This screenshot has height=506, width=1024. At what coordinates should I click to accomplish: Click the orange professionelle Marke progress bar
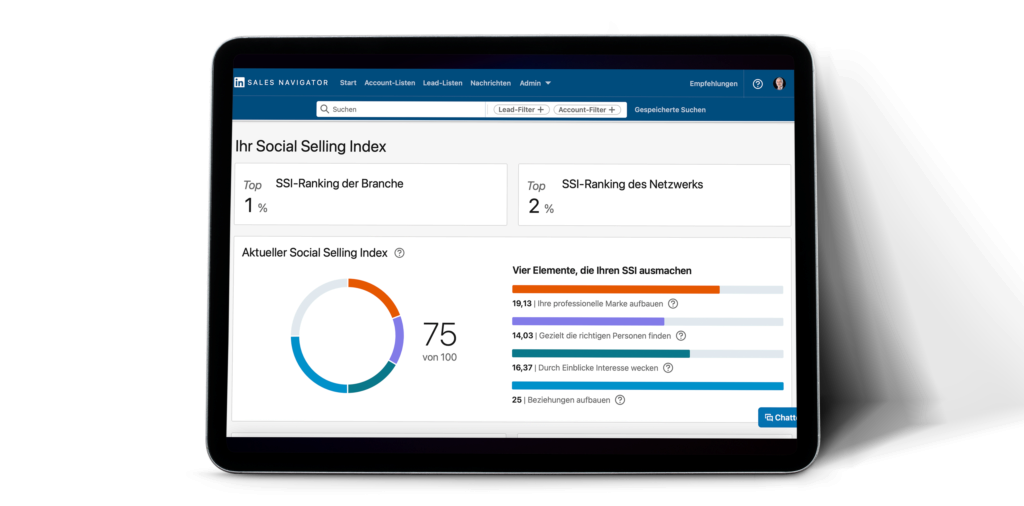click(647, 289)
